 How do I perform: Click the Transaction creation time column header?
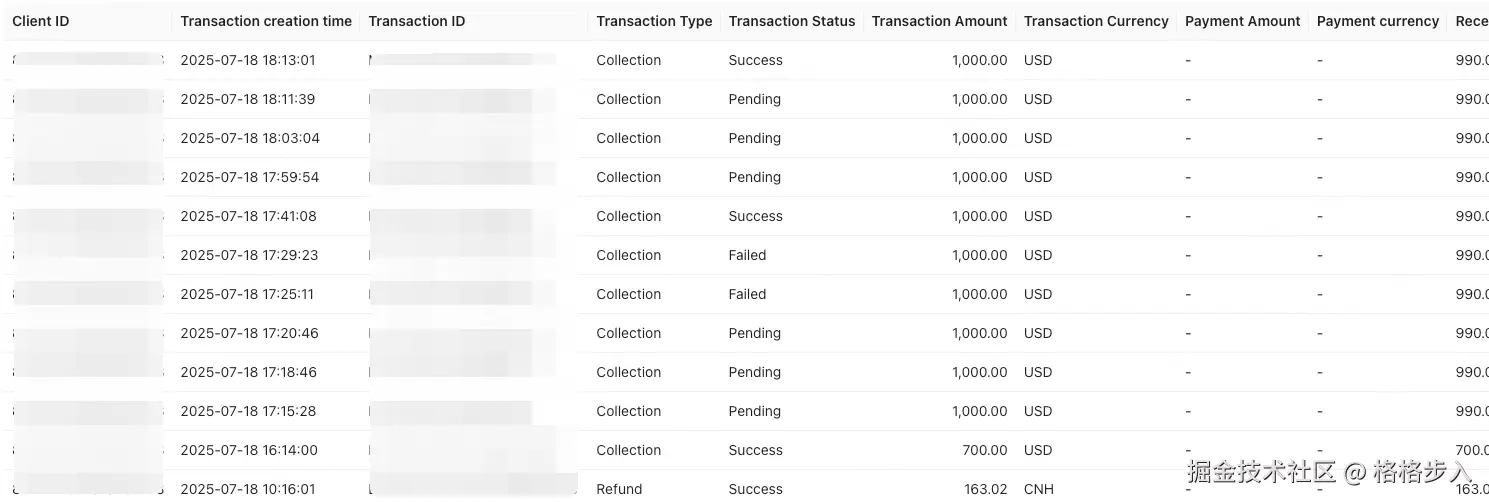coord(266,21)
